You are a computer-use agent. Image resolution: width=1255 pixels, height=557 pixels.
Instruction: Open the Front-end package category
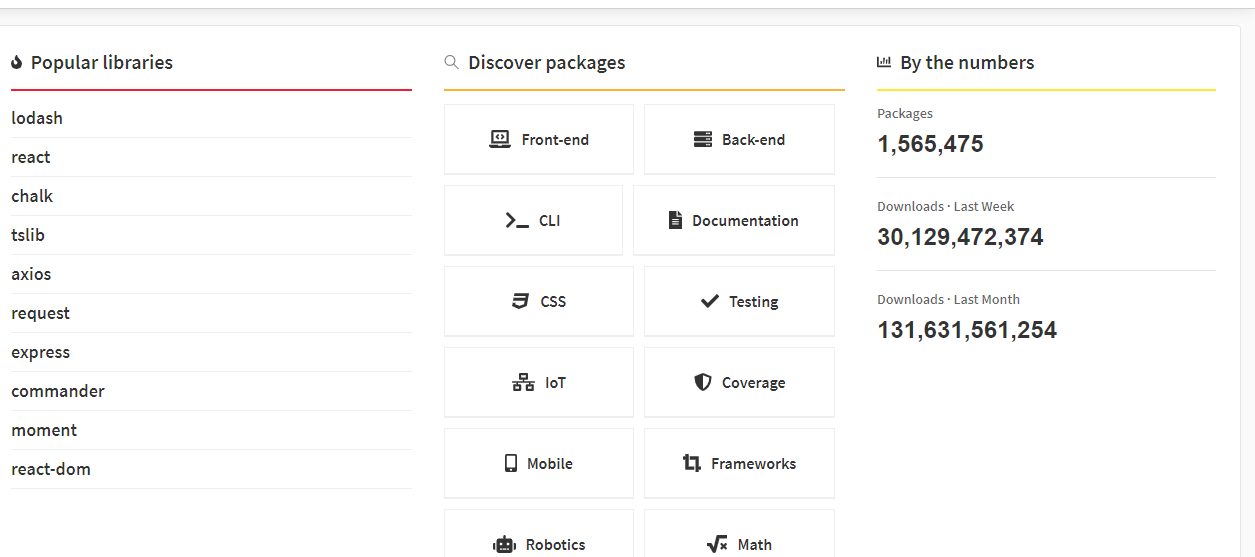[539, 140]
